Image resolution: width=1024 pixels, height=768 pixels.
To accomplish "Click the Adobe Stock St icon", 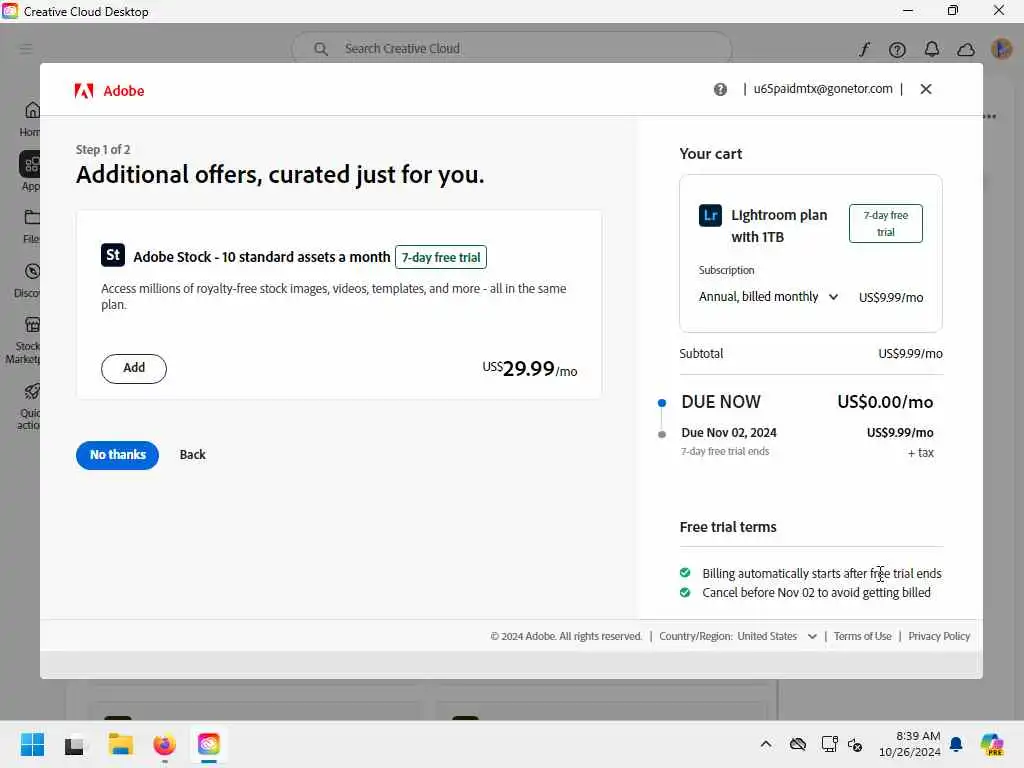I will click(112, 255).
